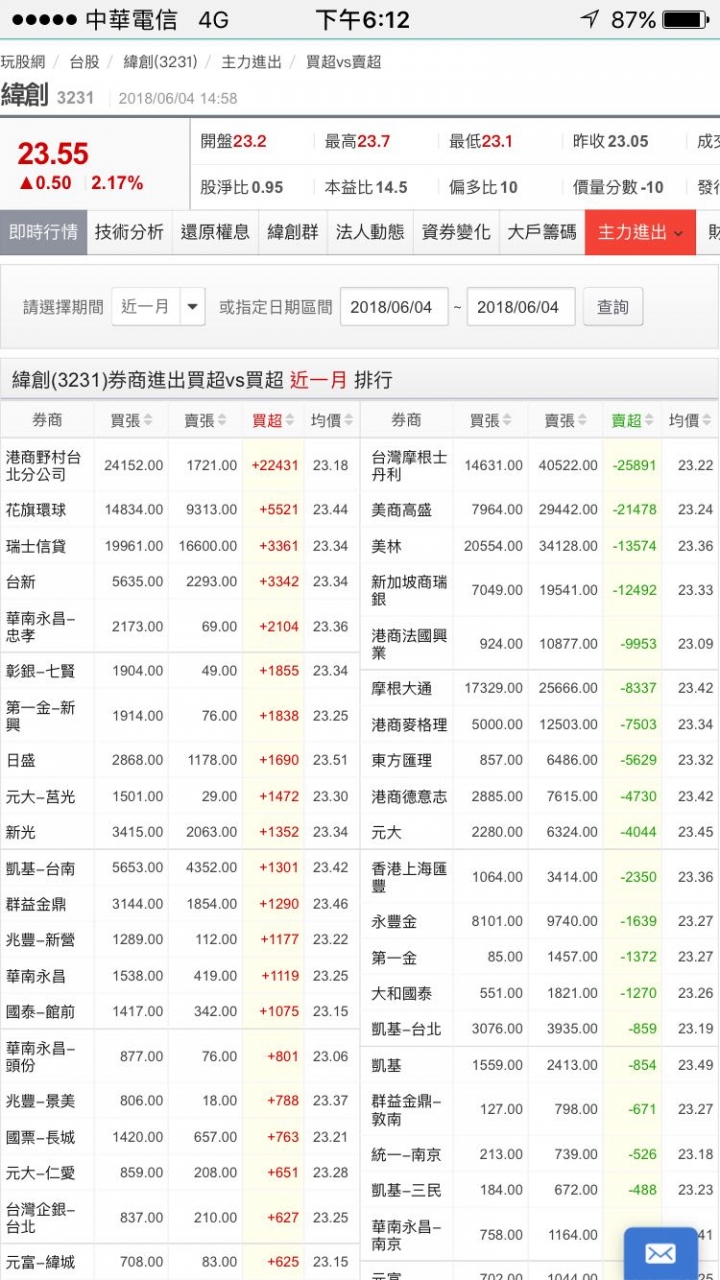Open 緯創(3231) breadcrumb link

click(x=160, y=62)
